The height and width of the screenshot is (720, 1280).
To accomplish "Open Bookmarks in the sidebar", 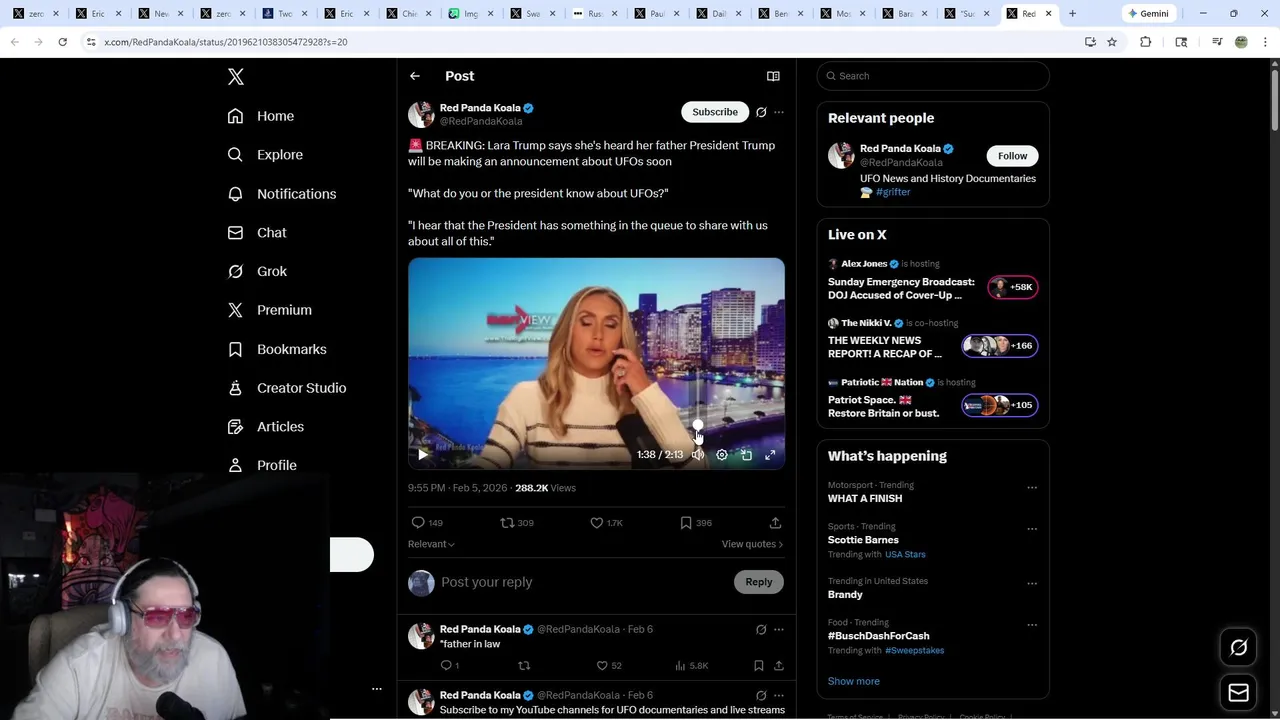I will 277,349.
